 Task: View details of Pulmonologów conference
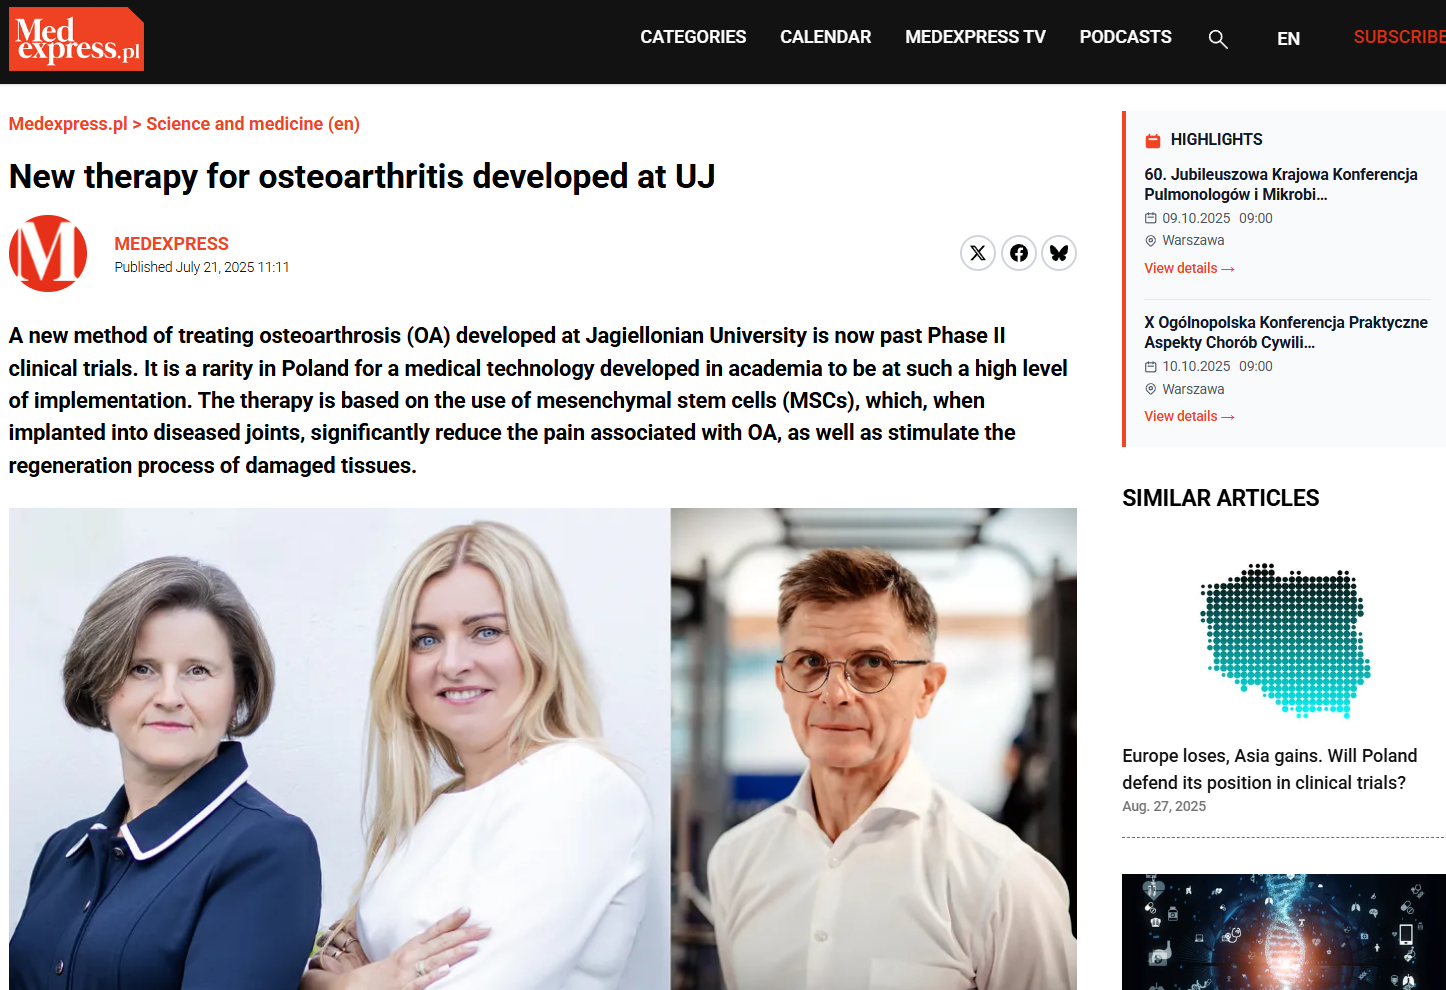[x=1189, y=268]
